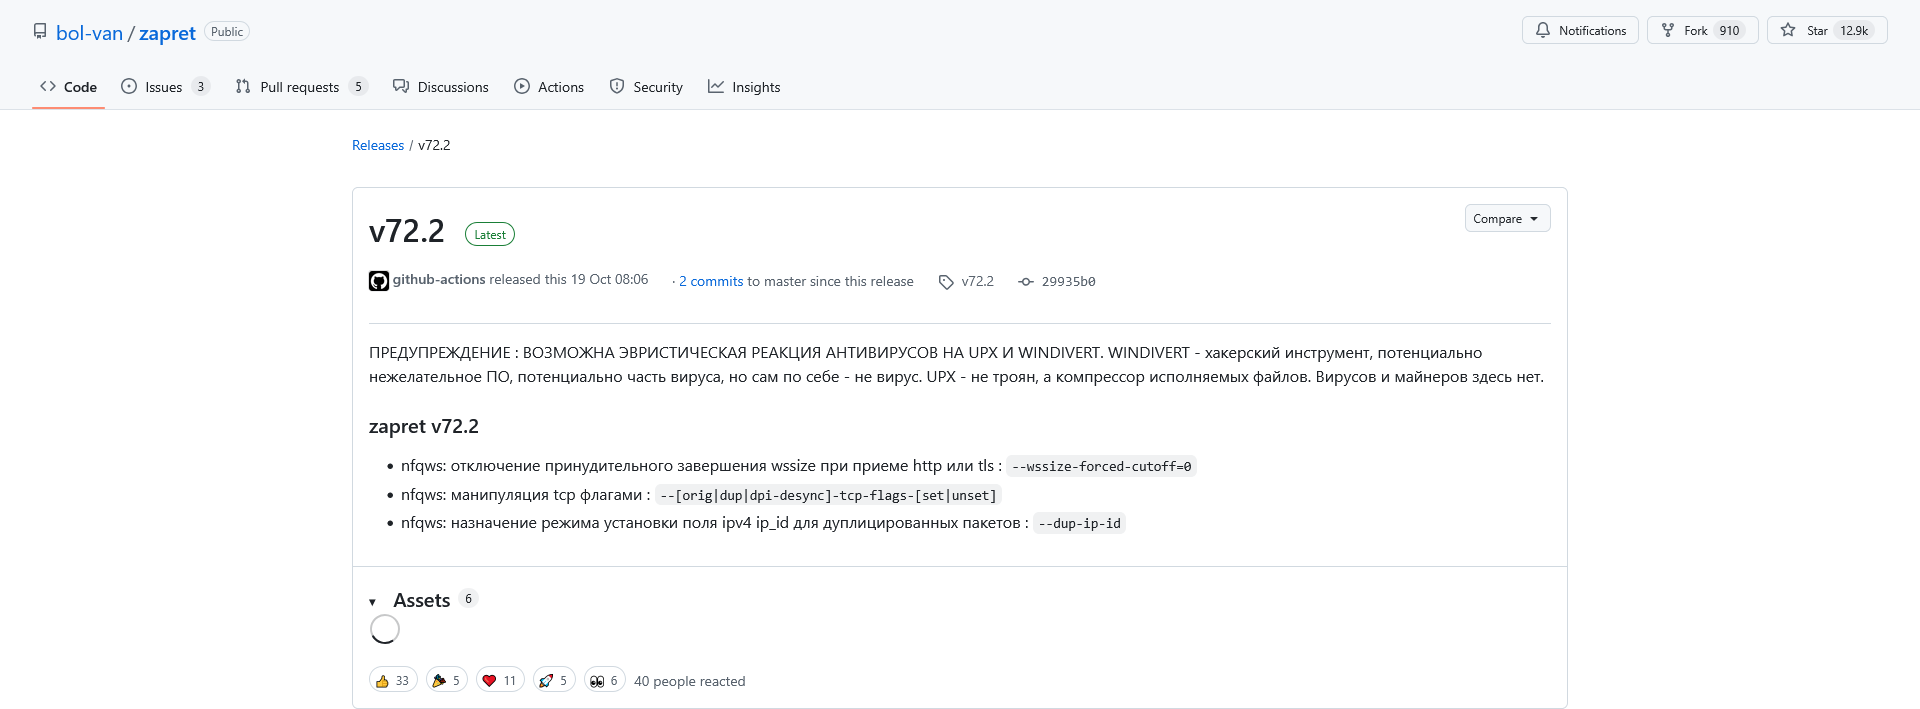This screenshot has width=1920, height=709.
Task: Click the Notifications bell button
Action: point(1580,31)
